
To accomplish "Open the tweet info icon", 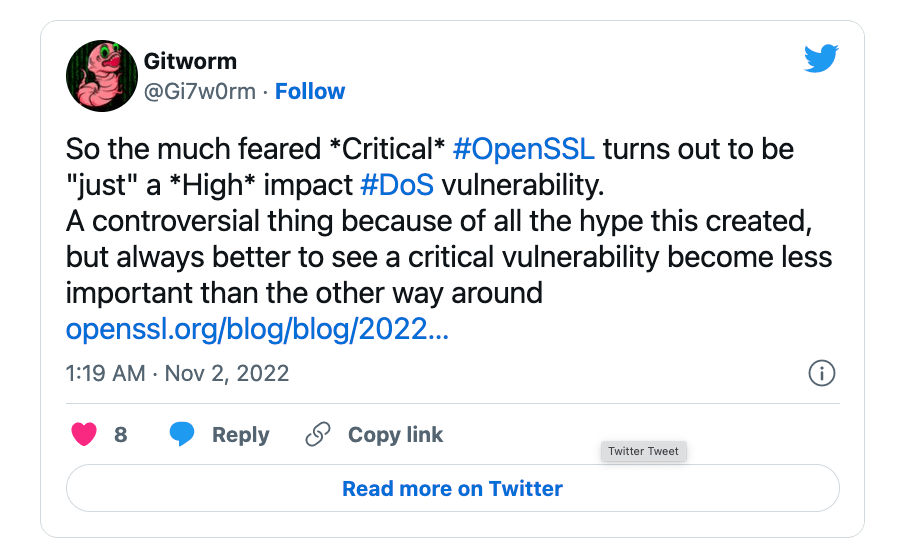I will coord(821,374).
